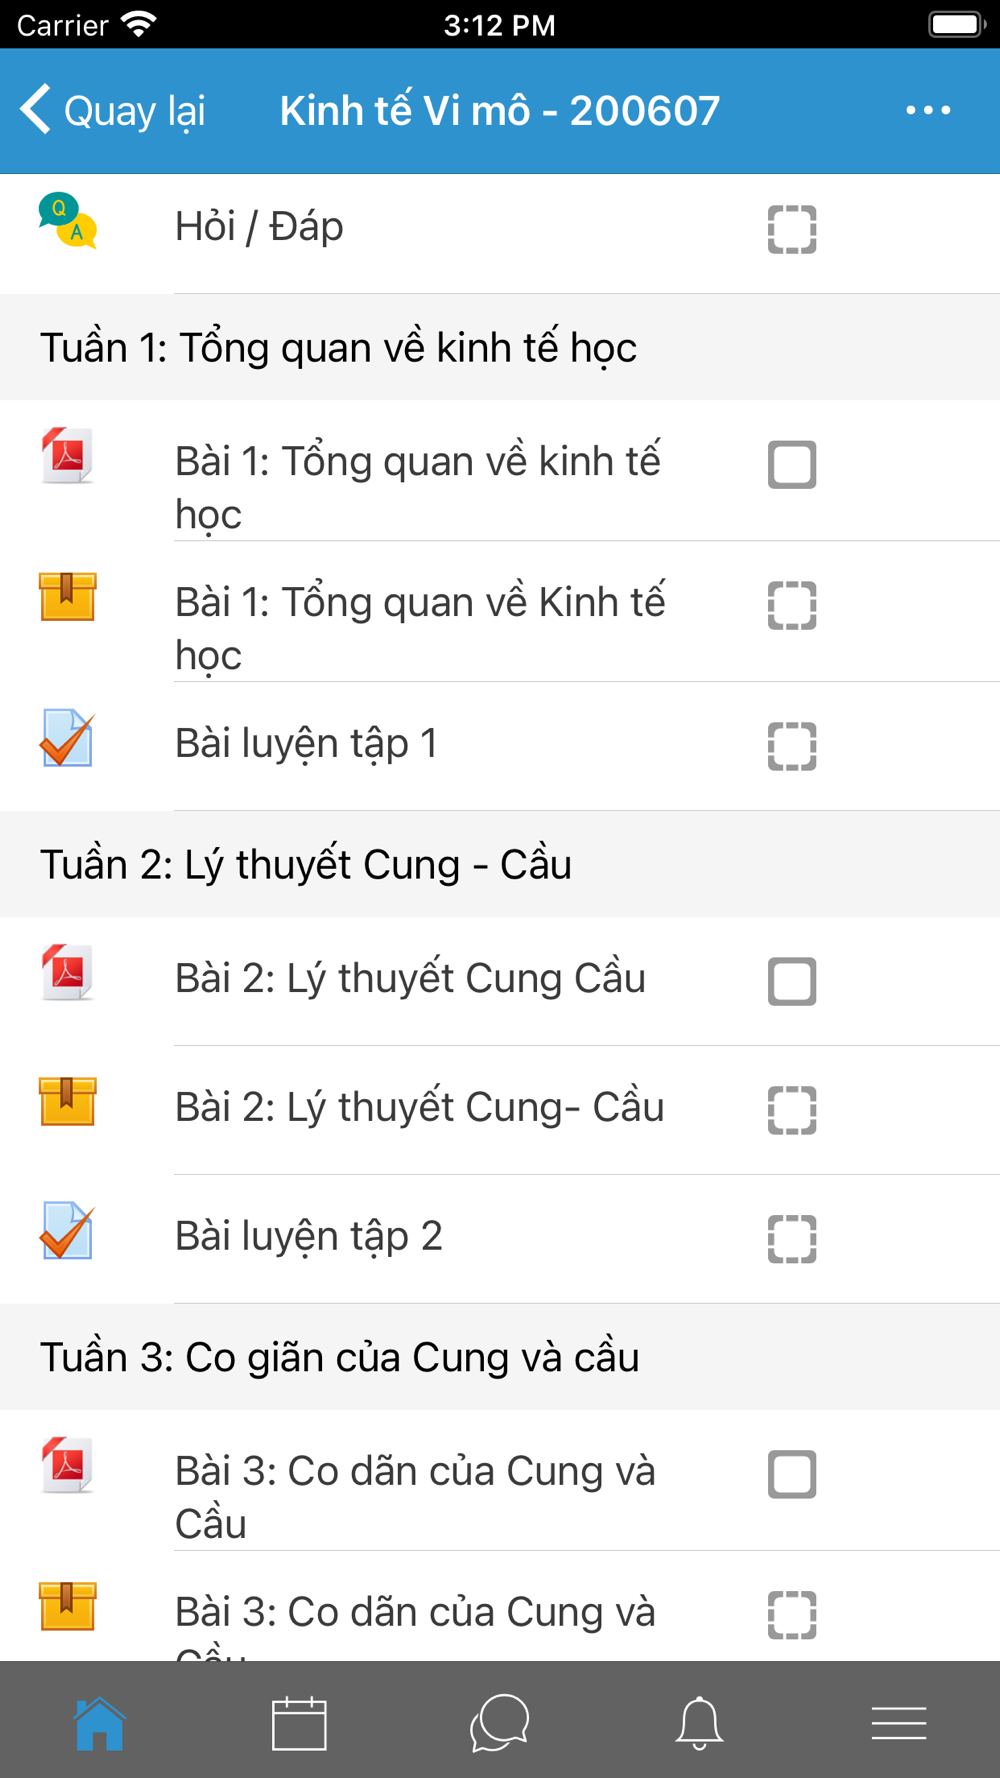Open notifications bell icon
Screen dimensions: 1000x1778
pos(699,1722)
